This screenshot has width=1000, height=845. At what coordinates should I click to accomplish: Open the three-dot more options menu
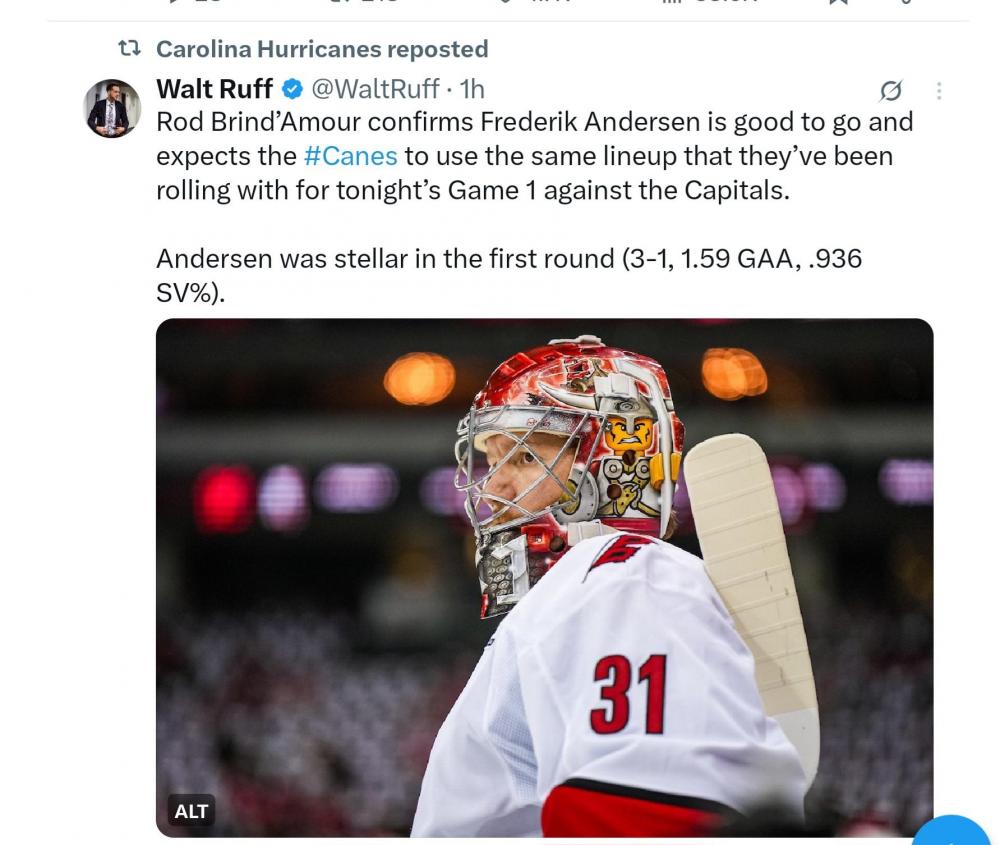click(x=938, y=91)
